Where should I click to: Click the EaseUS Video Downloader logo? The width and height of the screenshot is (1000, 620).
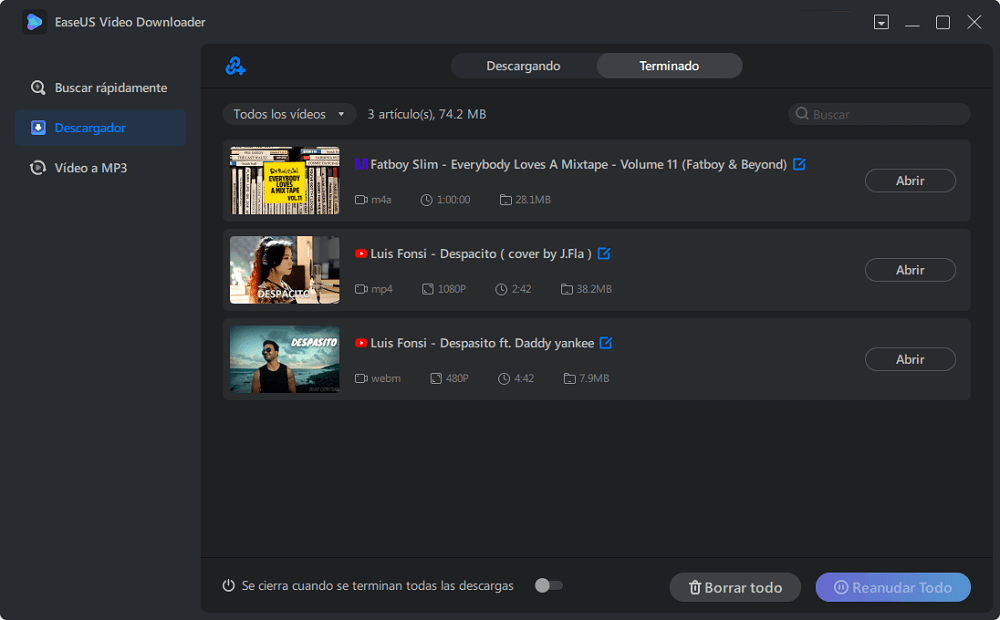point(35,22)
